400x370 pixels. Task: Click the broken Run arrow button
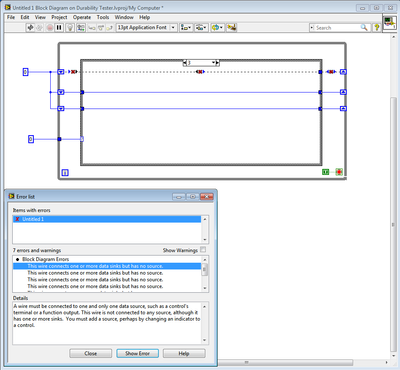[30, 28]
